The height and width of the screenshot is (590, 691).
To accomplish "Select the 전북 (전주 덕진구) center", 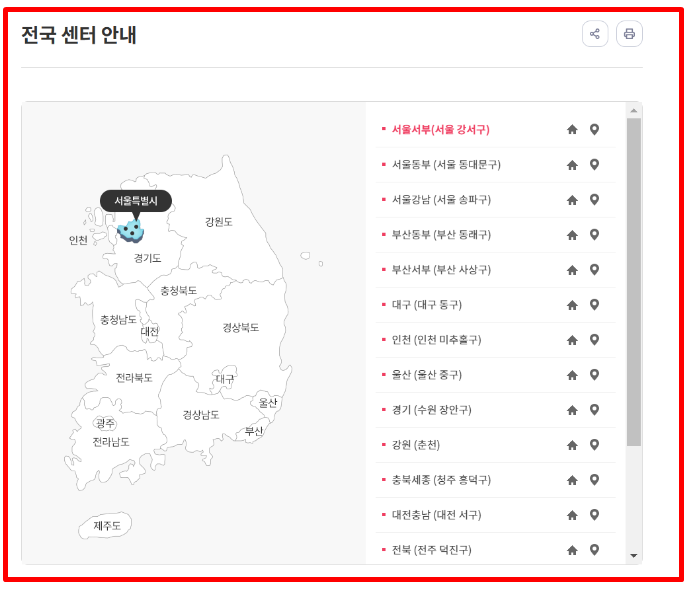I will click(431, 550).
